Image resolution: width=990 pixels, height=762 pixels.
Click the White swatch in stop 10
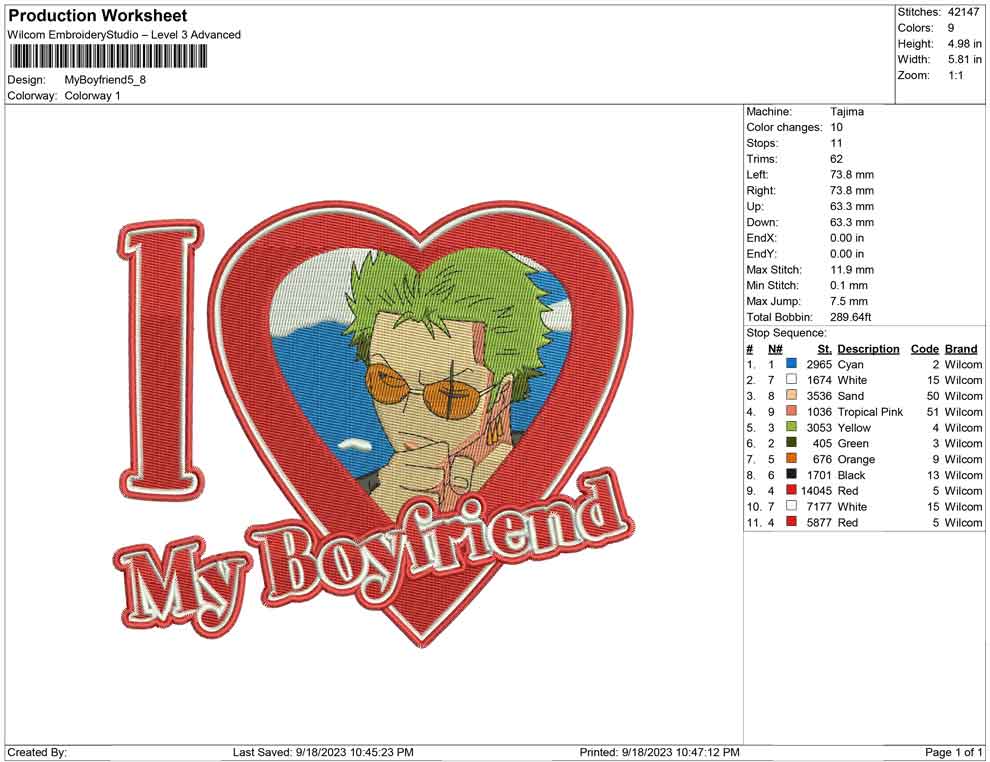point(791,506)
